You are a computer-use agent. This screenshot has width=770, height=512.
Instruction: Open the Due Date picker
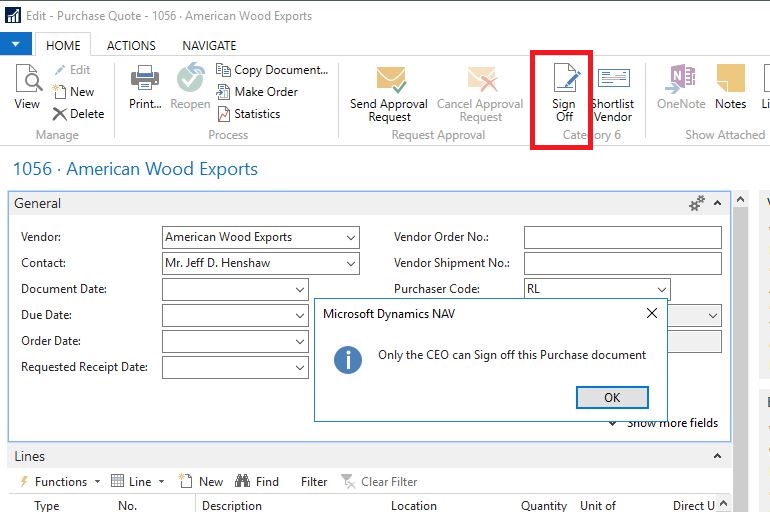[300, 316]
